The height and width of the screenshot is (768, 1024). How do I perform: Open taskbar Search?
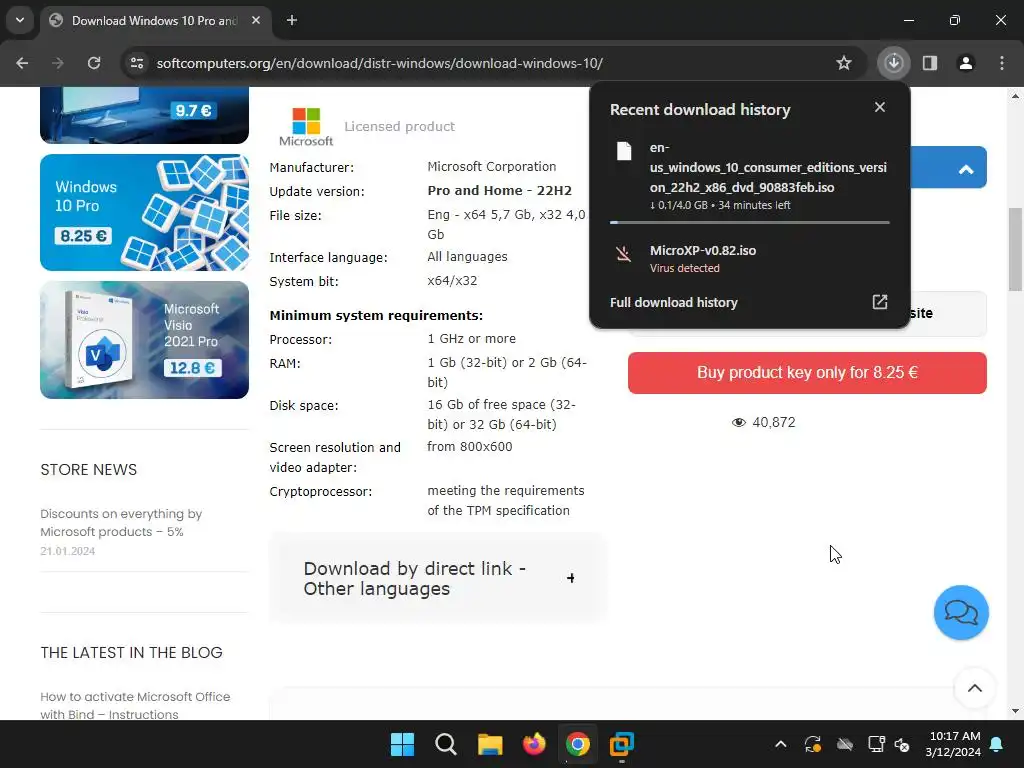(x=446, y=744)
